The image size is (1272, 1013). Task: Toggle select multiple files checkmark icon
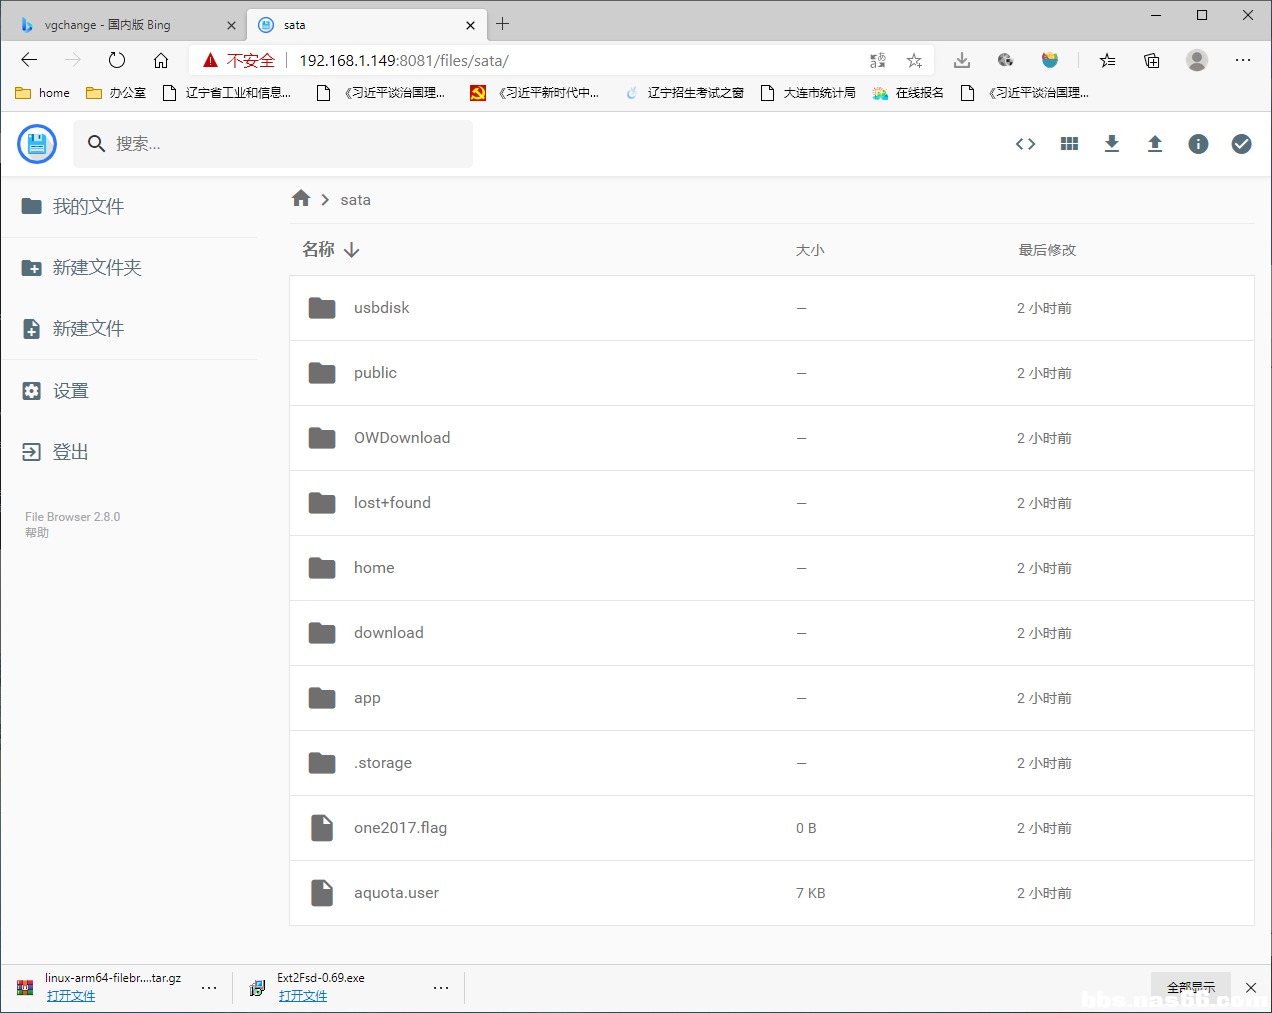coord(1241,144)
